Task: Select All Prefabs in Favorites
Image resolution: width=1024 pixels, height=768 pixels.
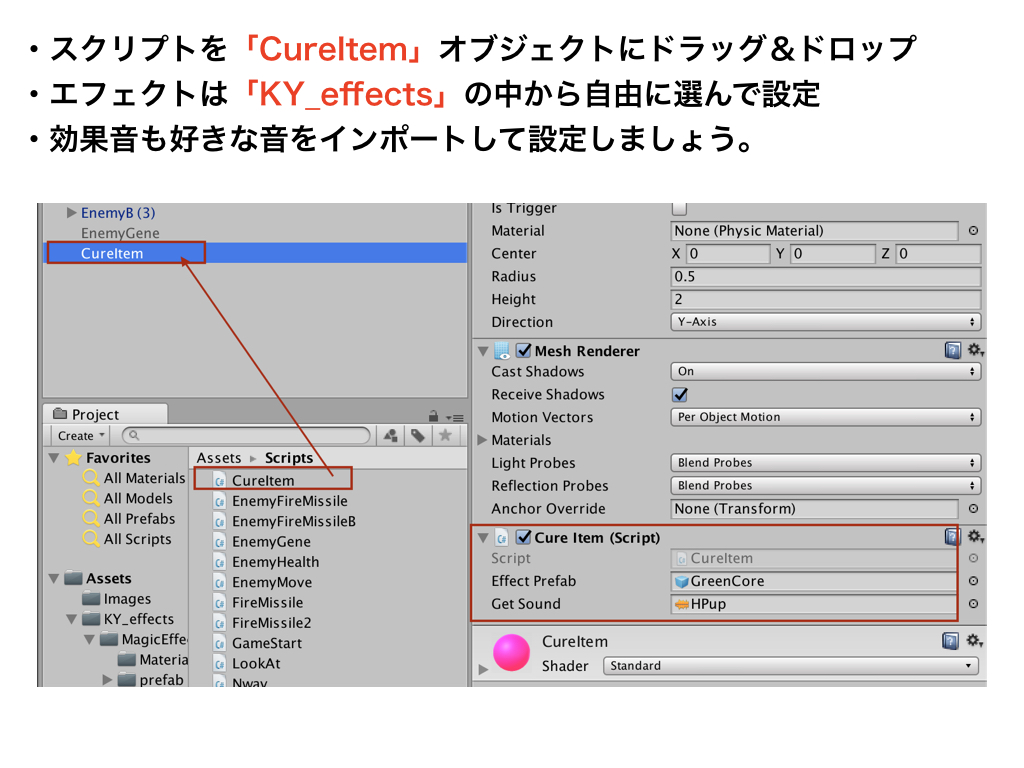Action: point(140,519)
